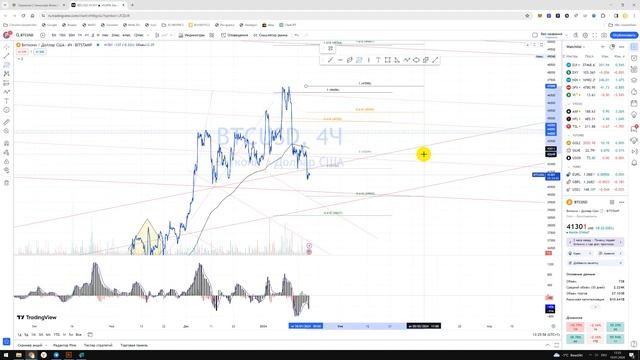This screenshot has width=640, height=360.
Task: Click the blue buy price button
Action: click(40, 52)
